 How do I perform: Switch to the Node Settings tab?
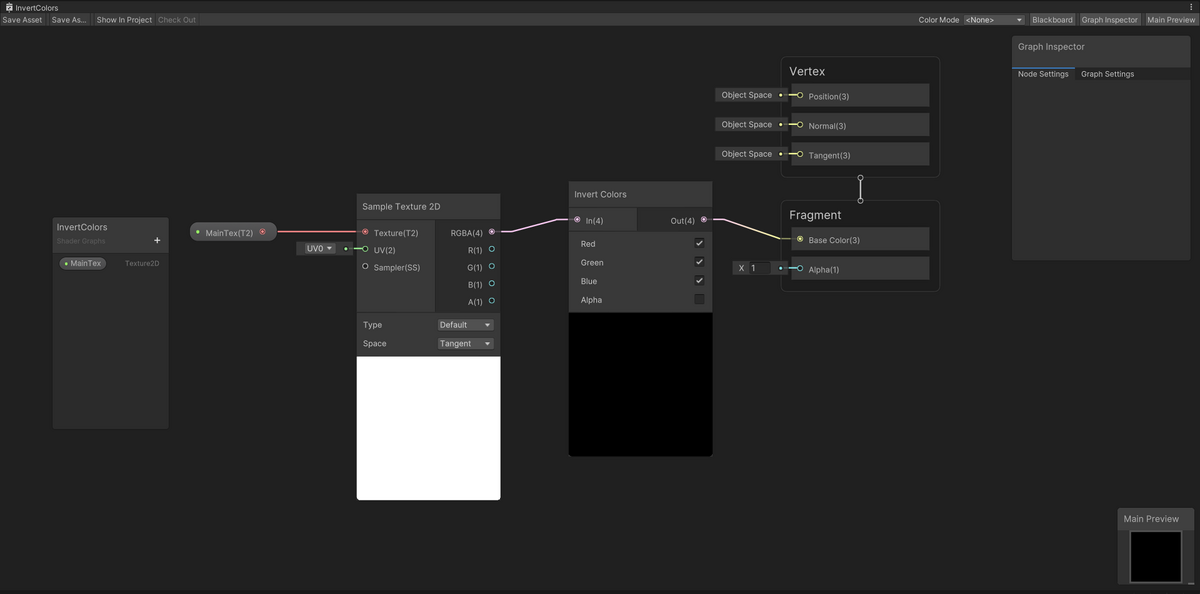[x=1043, y=74]
